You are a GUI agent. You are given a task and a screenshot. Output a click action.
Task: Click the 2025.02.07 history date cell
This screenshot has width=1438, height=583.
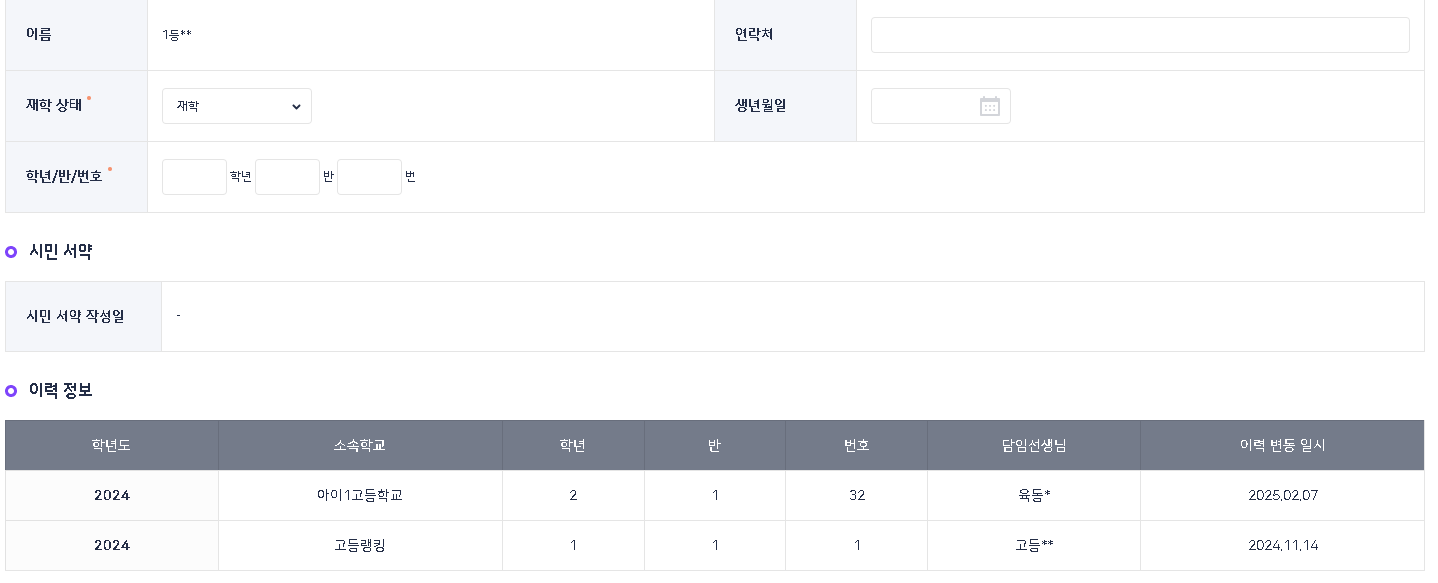tap(1282, 495)
